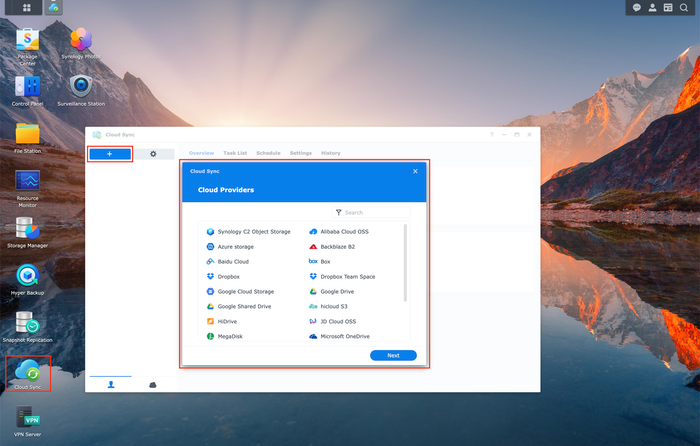Open the Control Panel desktop icon
700x446 pixels.
click(27, 87)
